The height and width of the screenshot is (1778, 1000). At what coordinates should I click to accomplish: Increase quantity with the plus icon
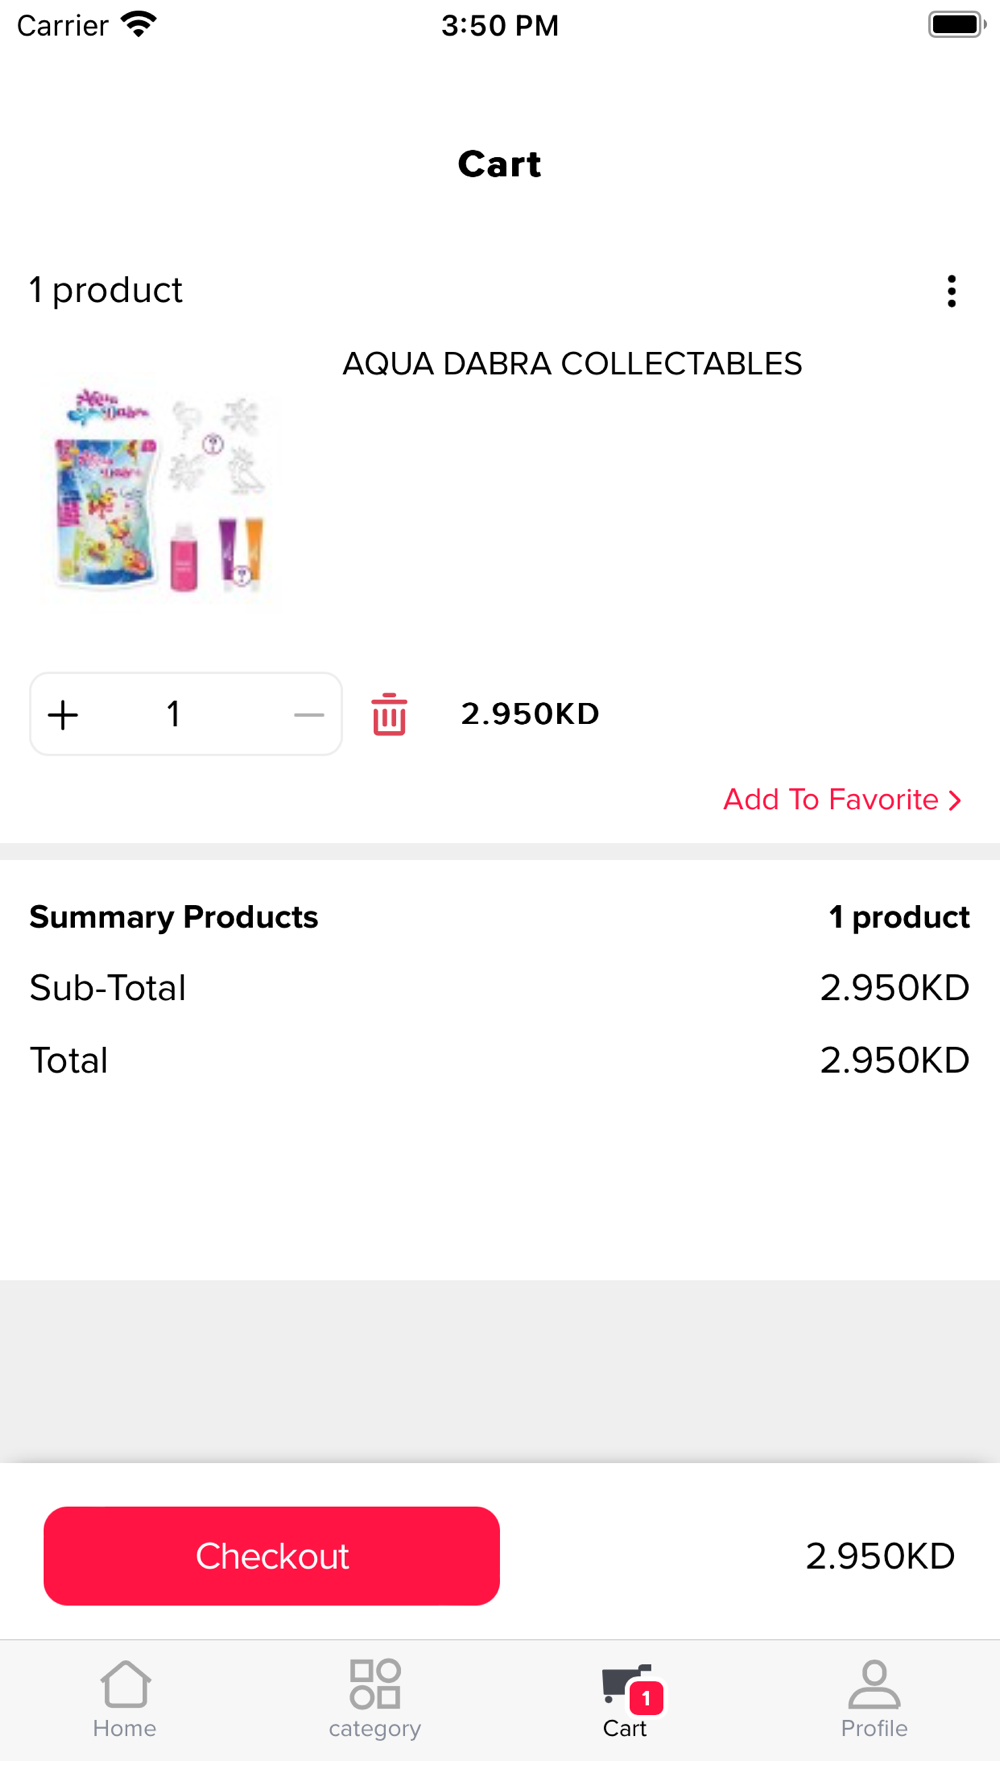click(x=63, y=715)
